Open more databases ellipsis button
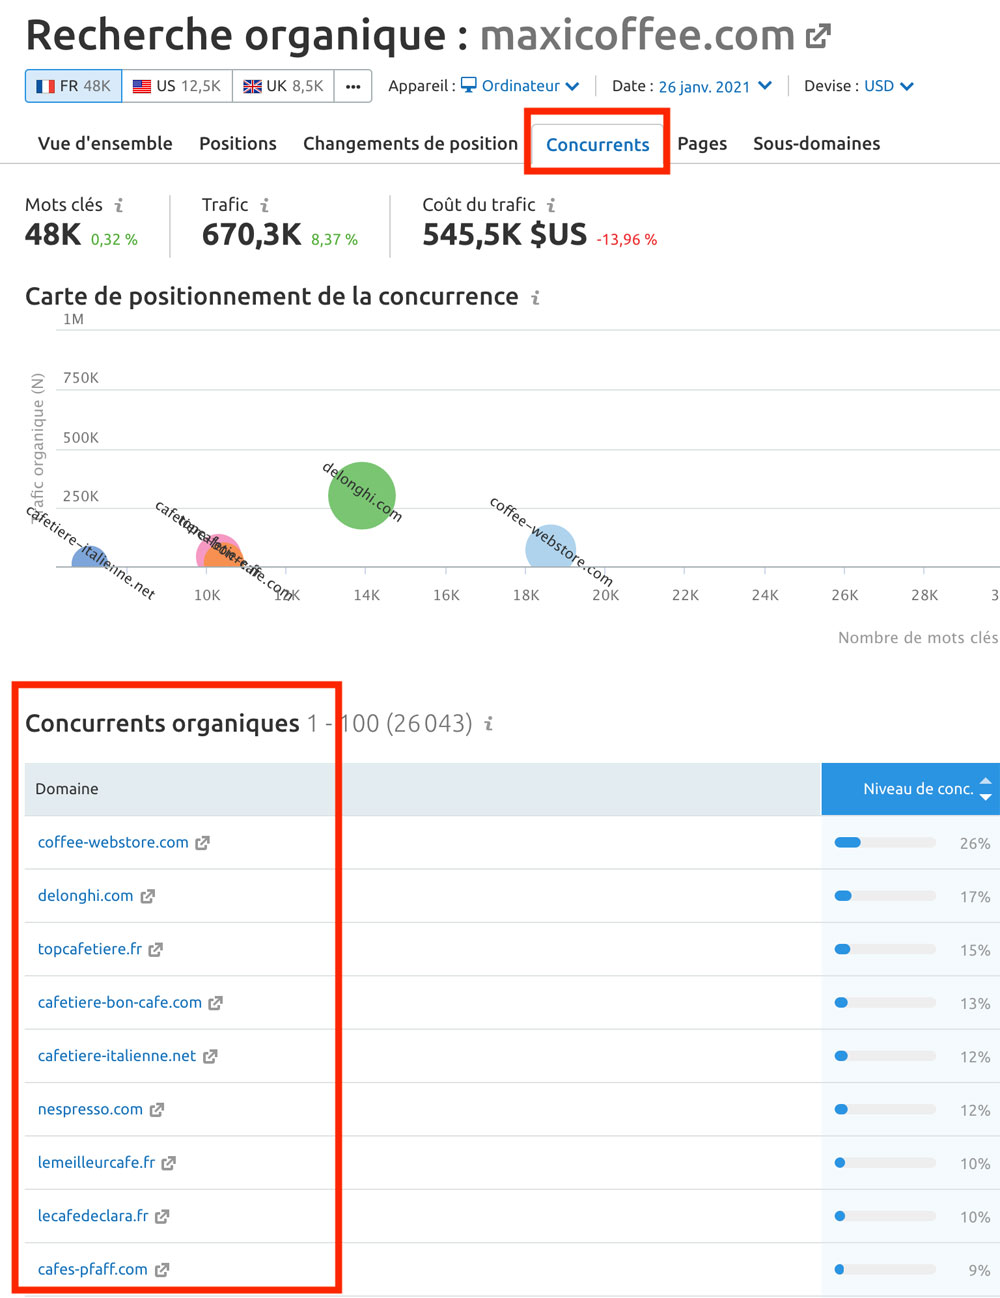Viewport: 1000px width, 1298px height. (353, 86)
